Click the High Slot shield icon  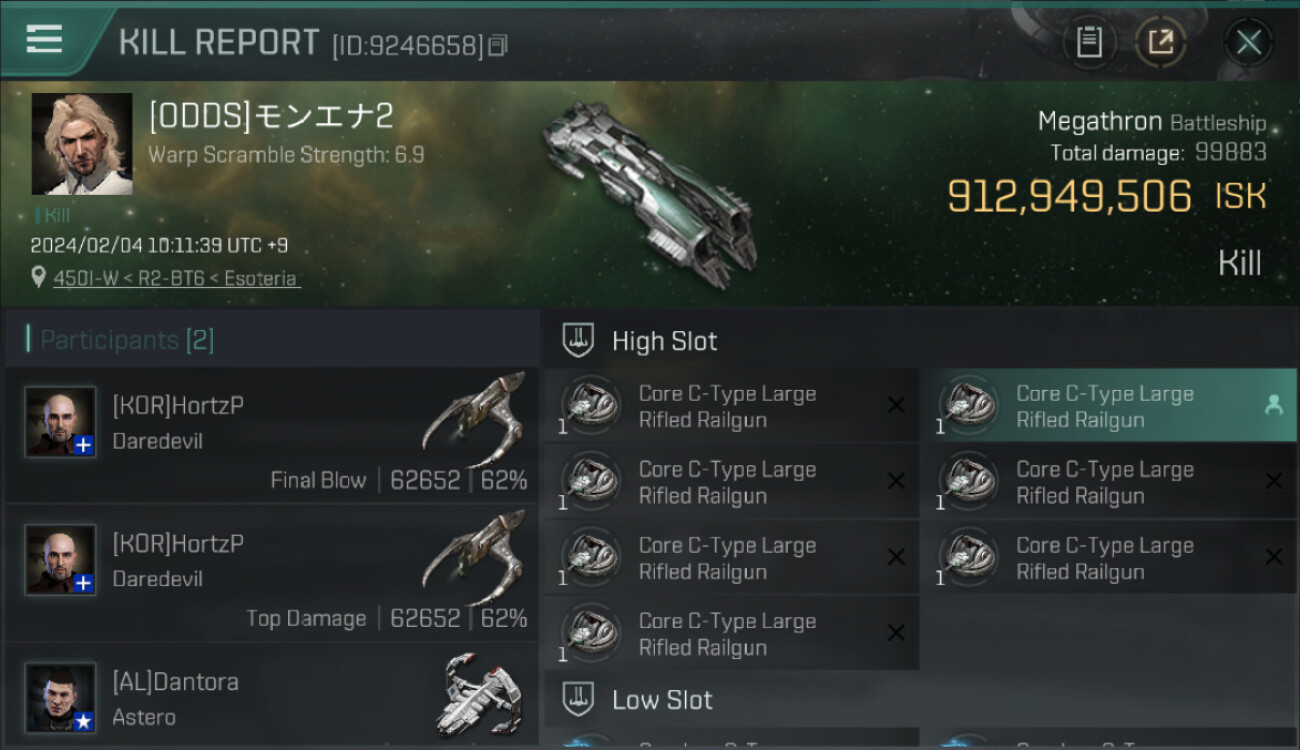[578, 340]
